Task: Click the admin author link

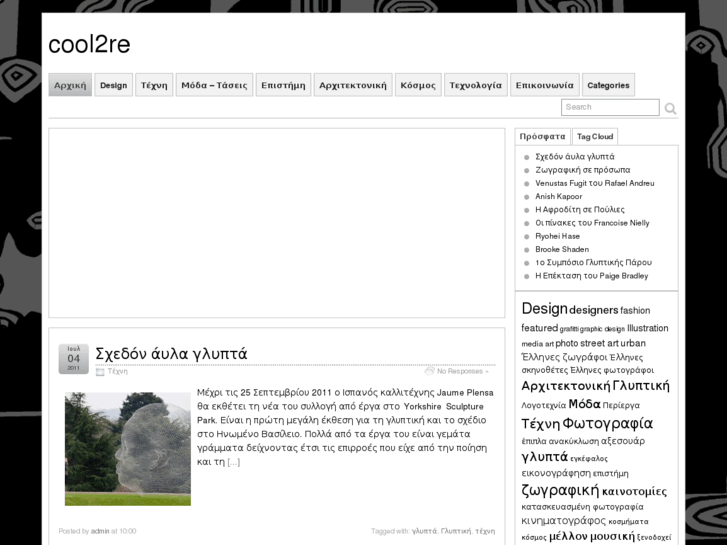Action: click(x=100, y=531)
